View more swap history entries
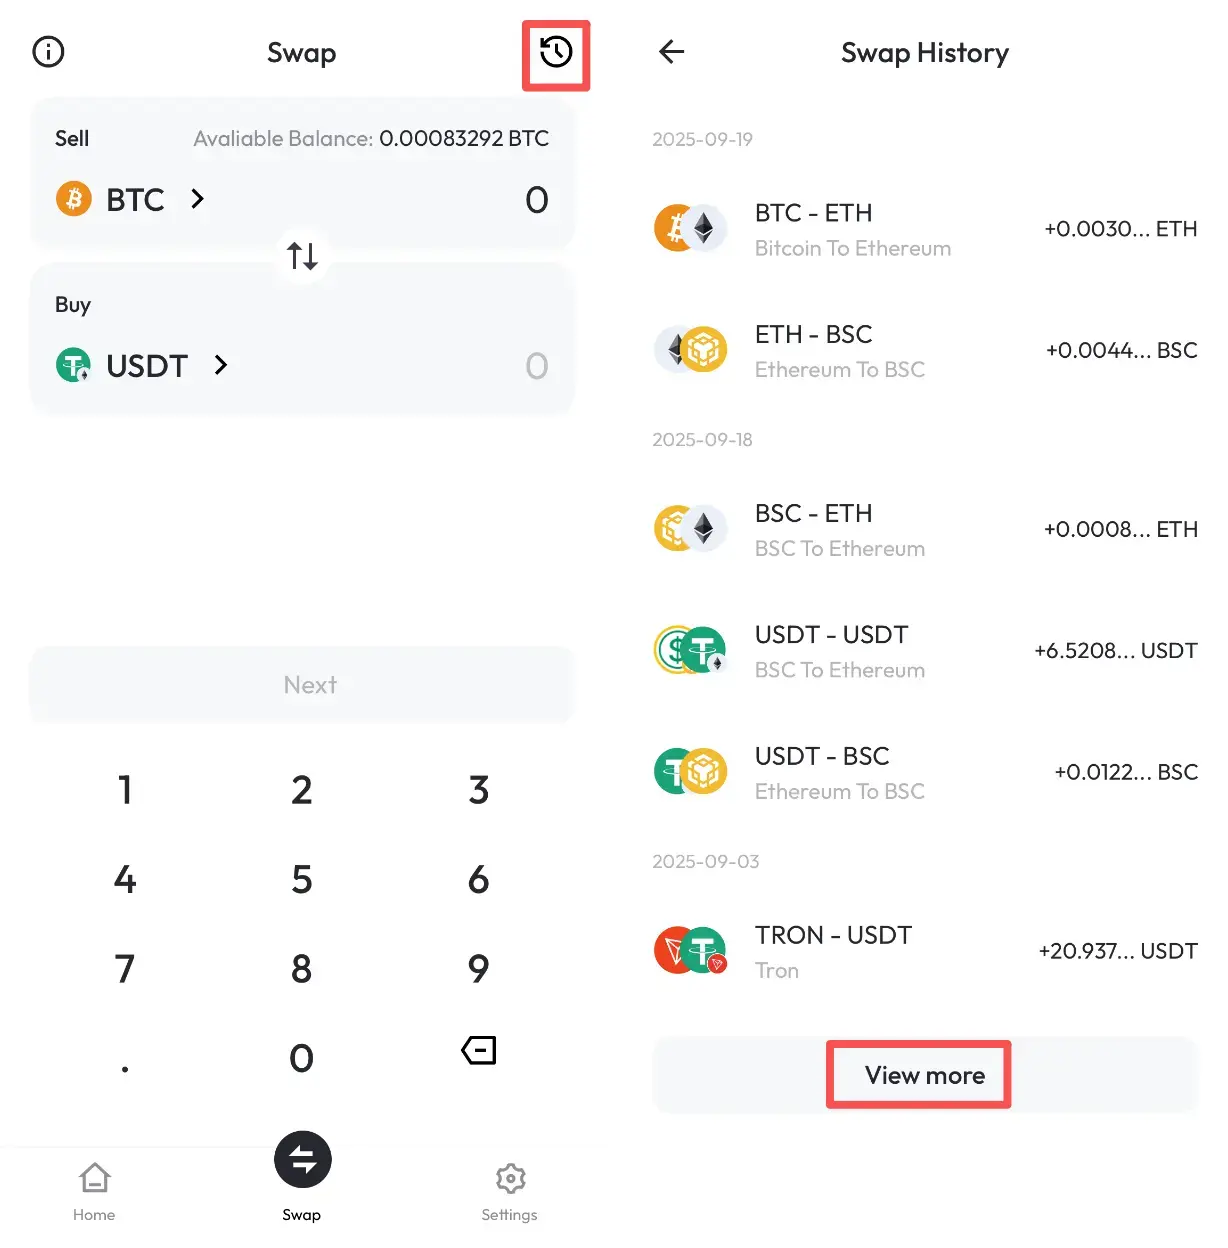This screenshot has height=1248, width=1228. pyautogui.click(x=918, y=1075)
